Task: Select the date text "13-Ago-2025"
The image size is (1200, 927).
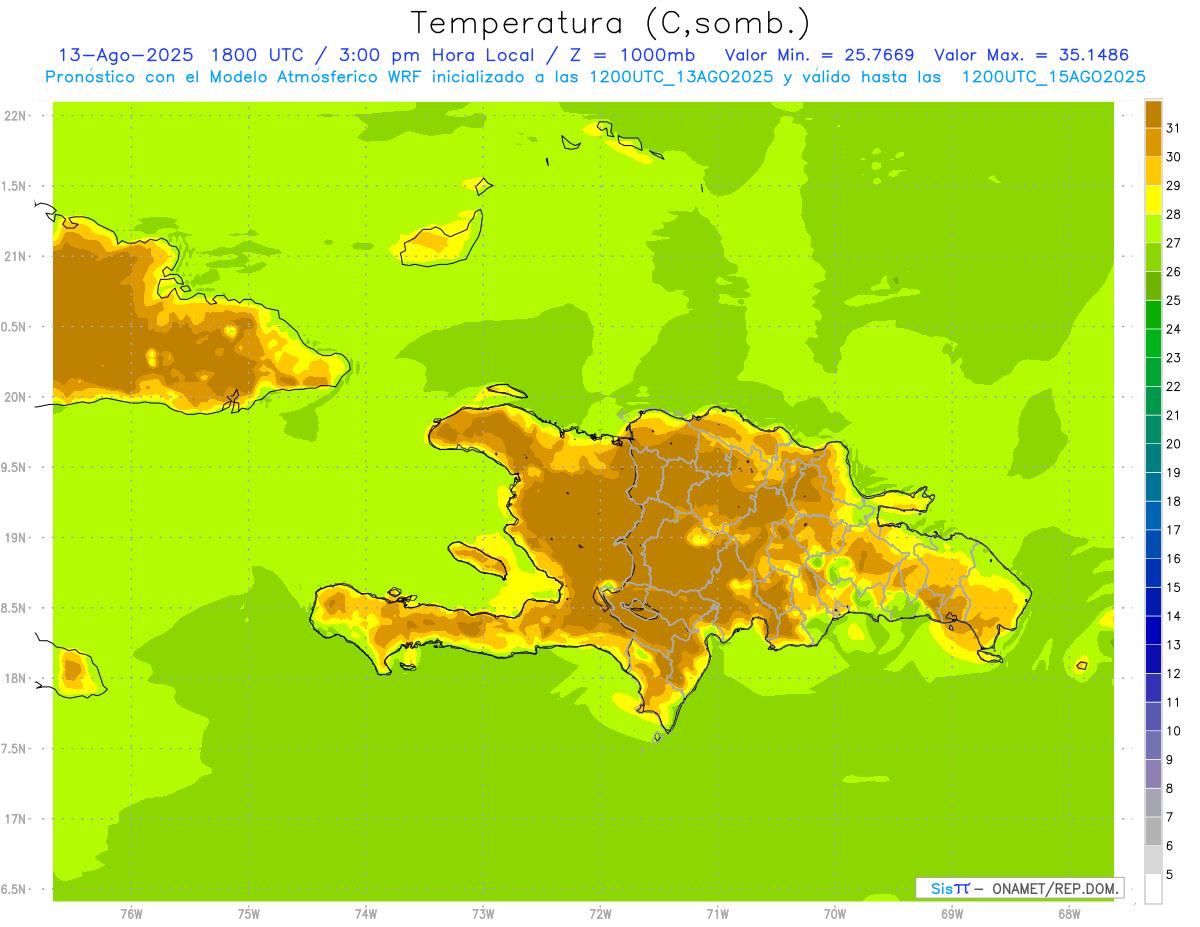Action: [x=125, y=55]
